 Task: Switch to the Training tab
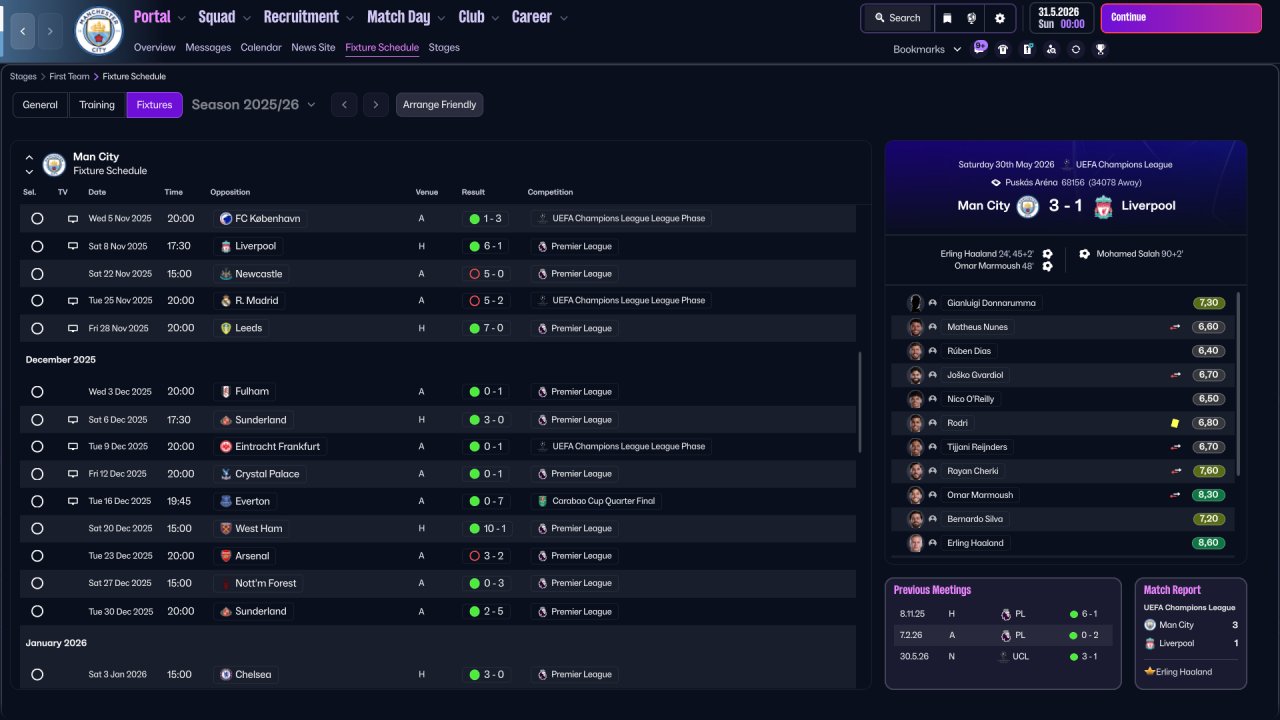coord(97,105)
